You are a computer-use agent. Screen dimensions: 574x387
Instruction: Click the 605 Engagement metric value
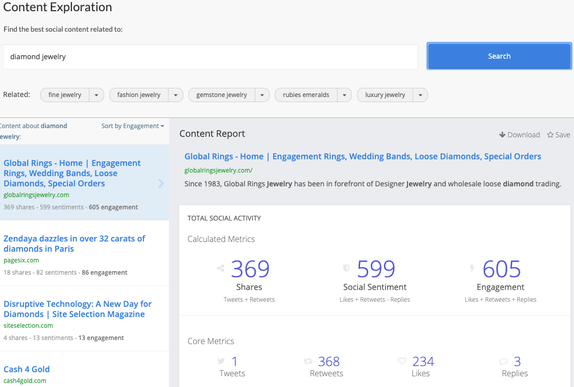[x=502, y=269]
